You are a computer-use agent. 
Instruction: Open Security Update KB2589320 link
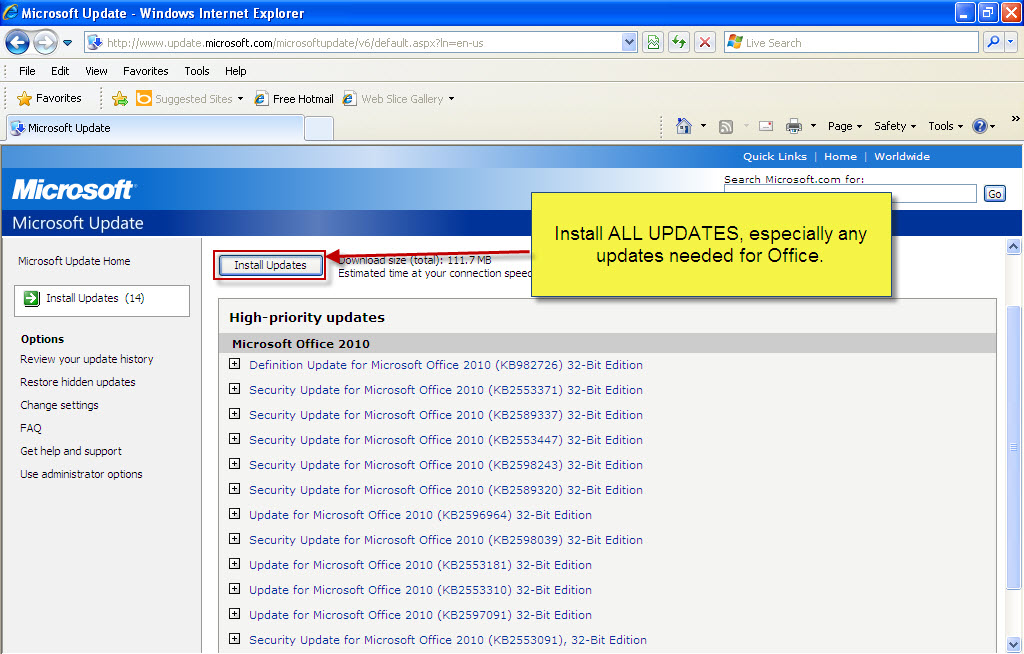click(x=445, y=490)
